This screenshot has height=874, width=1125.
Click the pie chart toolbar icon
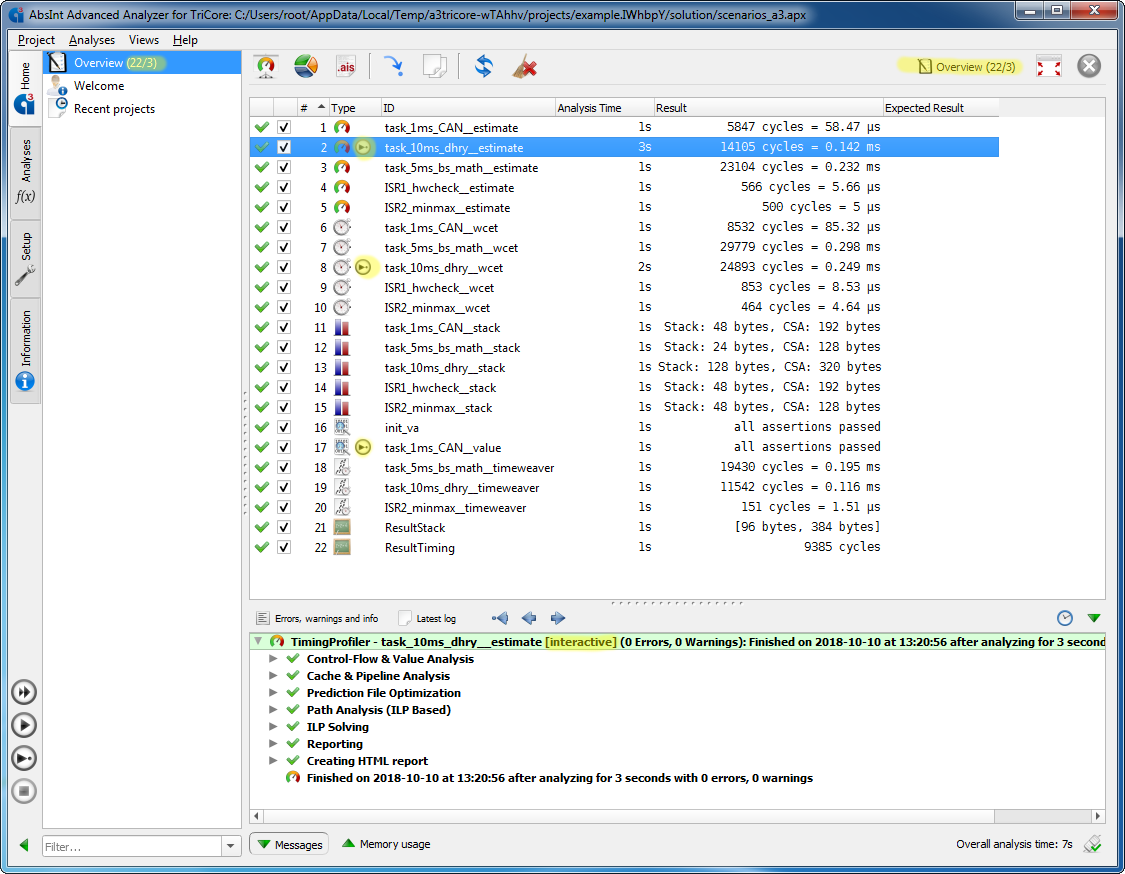306,67
